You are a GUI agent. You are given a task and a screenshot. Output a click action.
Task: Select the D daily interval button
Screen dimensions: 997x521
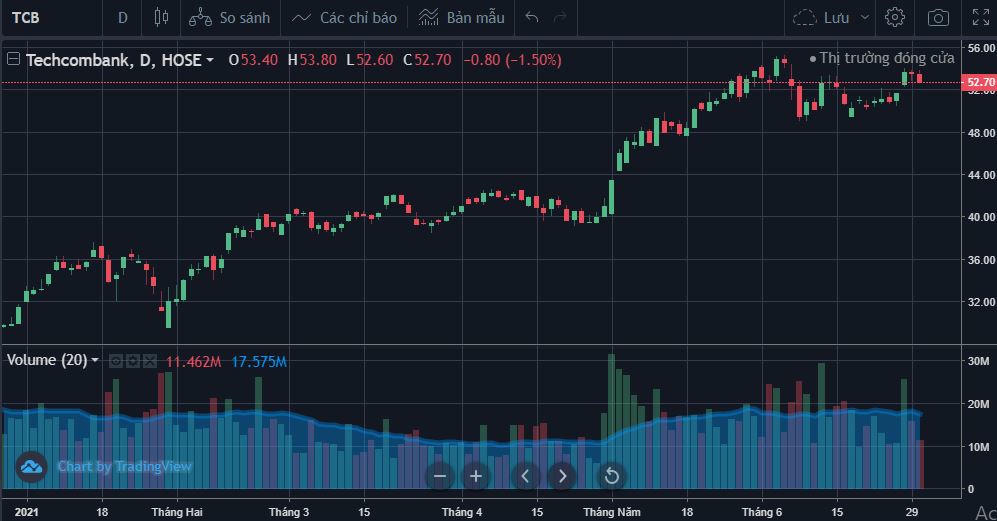pyautogui.click(x=122, y=18)
